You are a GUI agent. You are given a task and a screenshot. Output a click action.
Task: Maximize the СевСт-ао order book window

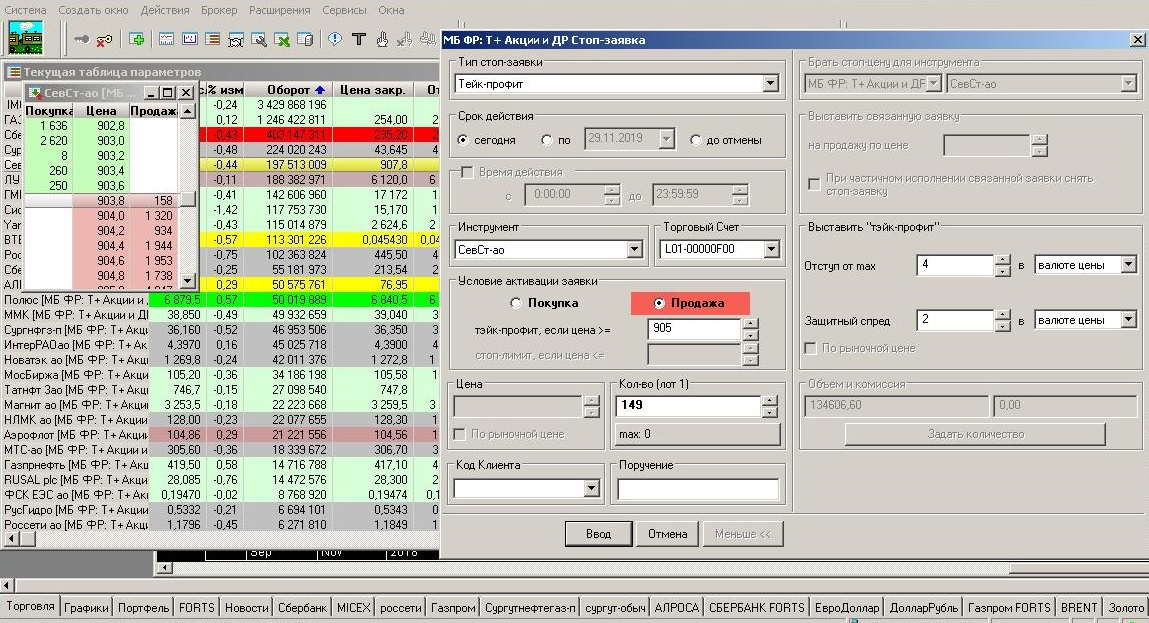tap(168, 92)
